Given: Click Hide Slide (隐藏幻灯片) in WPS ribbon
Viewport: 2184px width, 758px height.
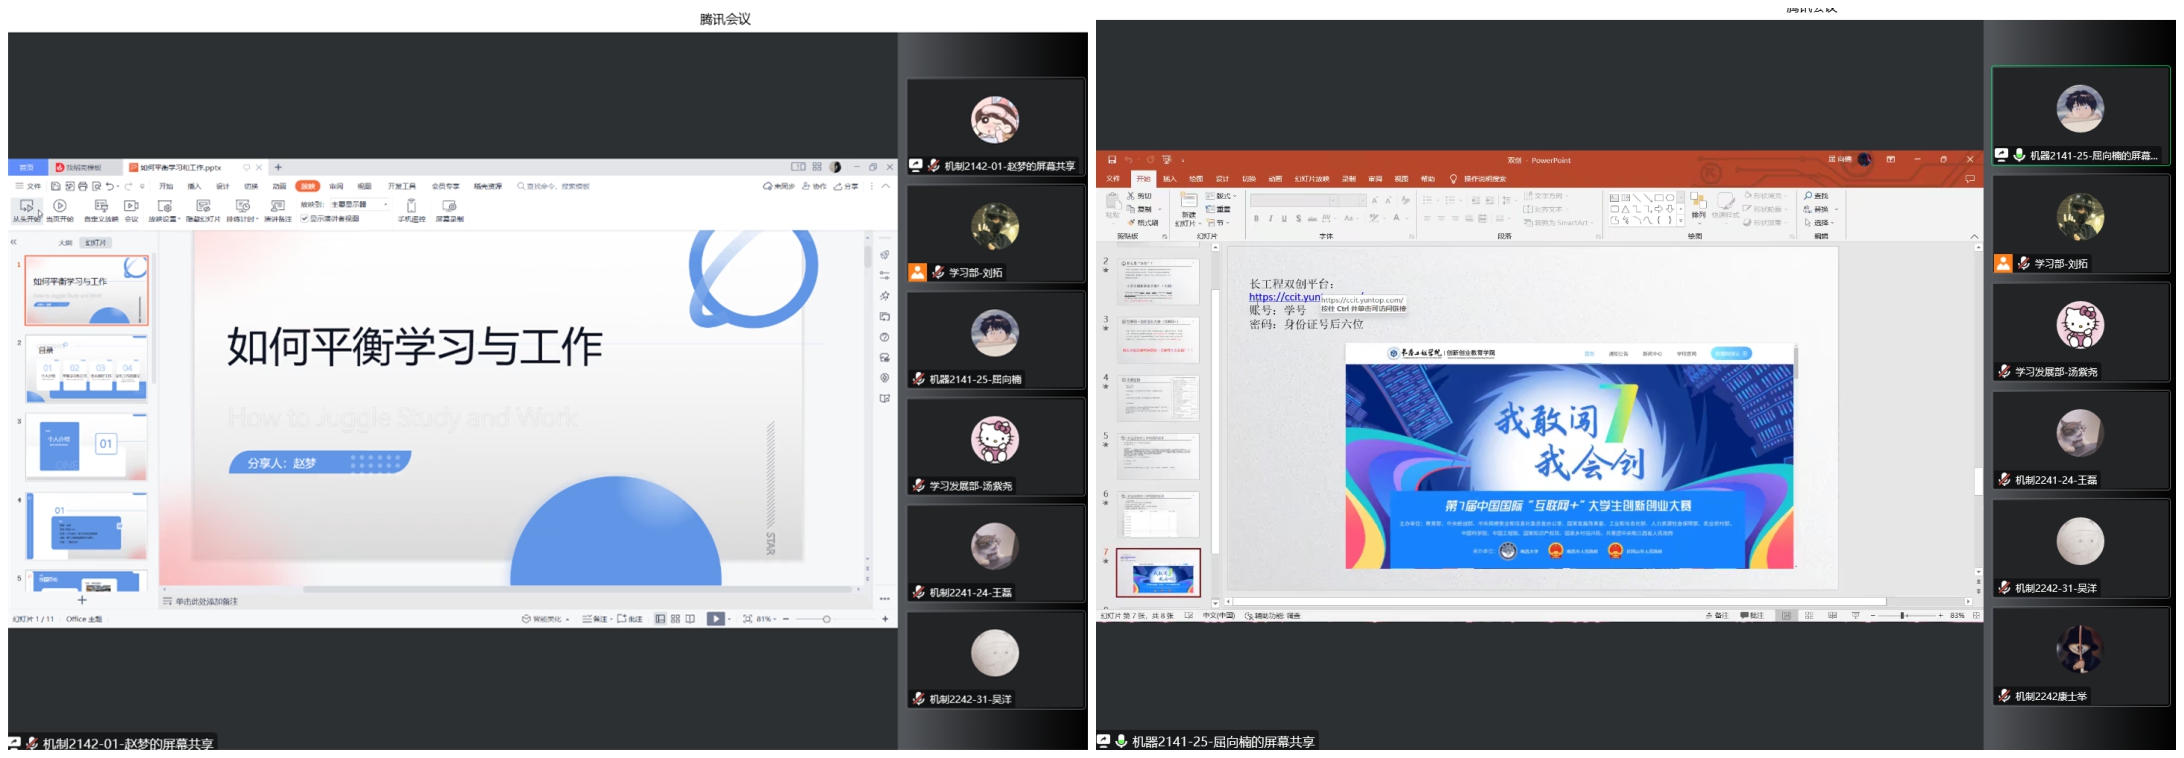Looking at the screenshot, I should (203, 209).
